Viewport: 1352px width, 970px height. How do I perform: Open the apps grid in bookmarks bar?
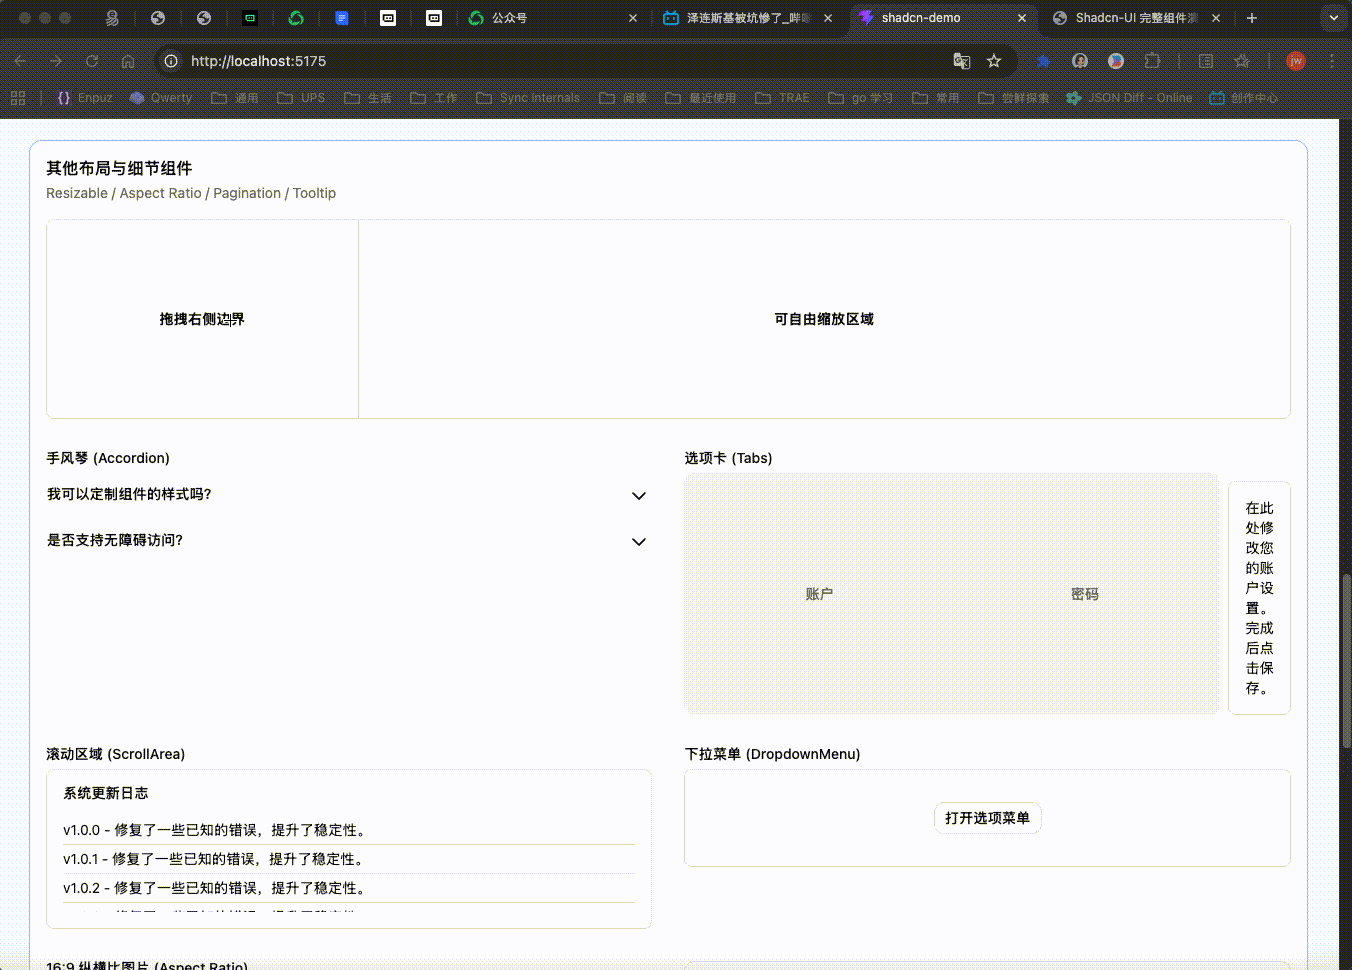point(18,98)
